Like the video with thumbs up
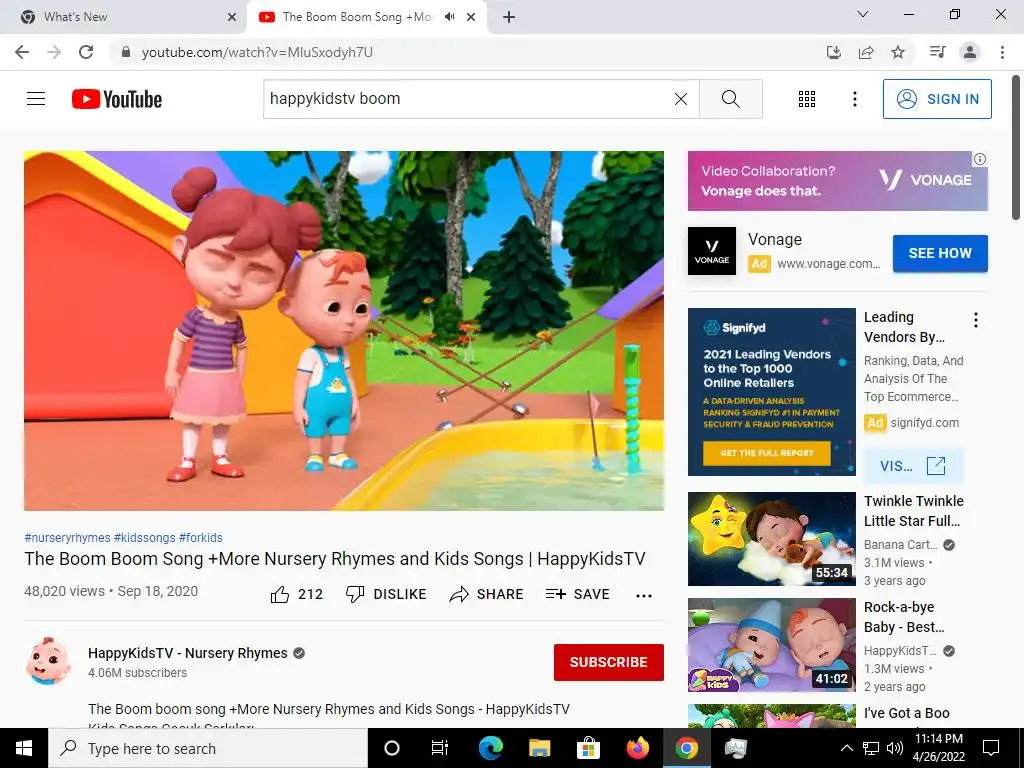This screenshot has height=768, width=1024. (x=296, y=594)
